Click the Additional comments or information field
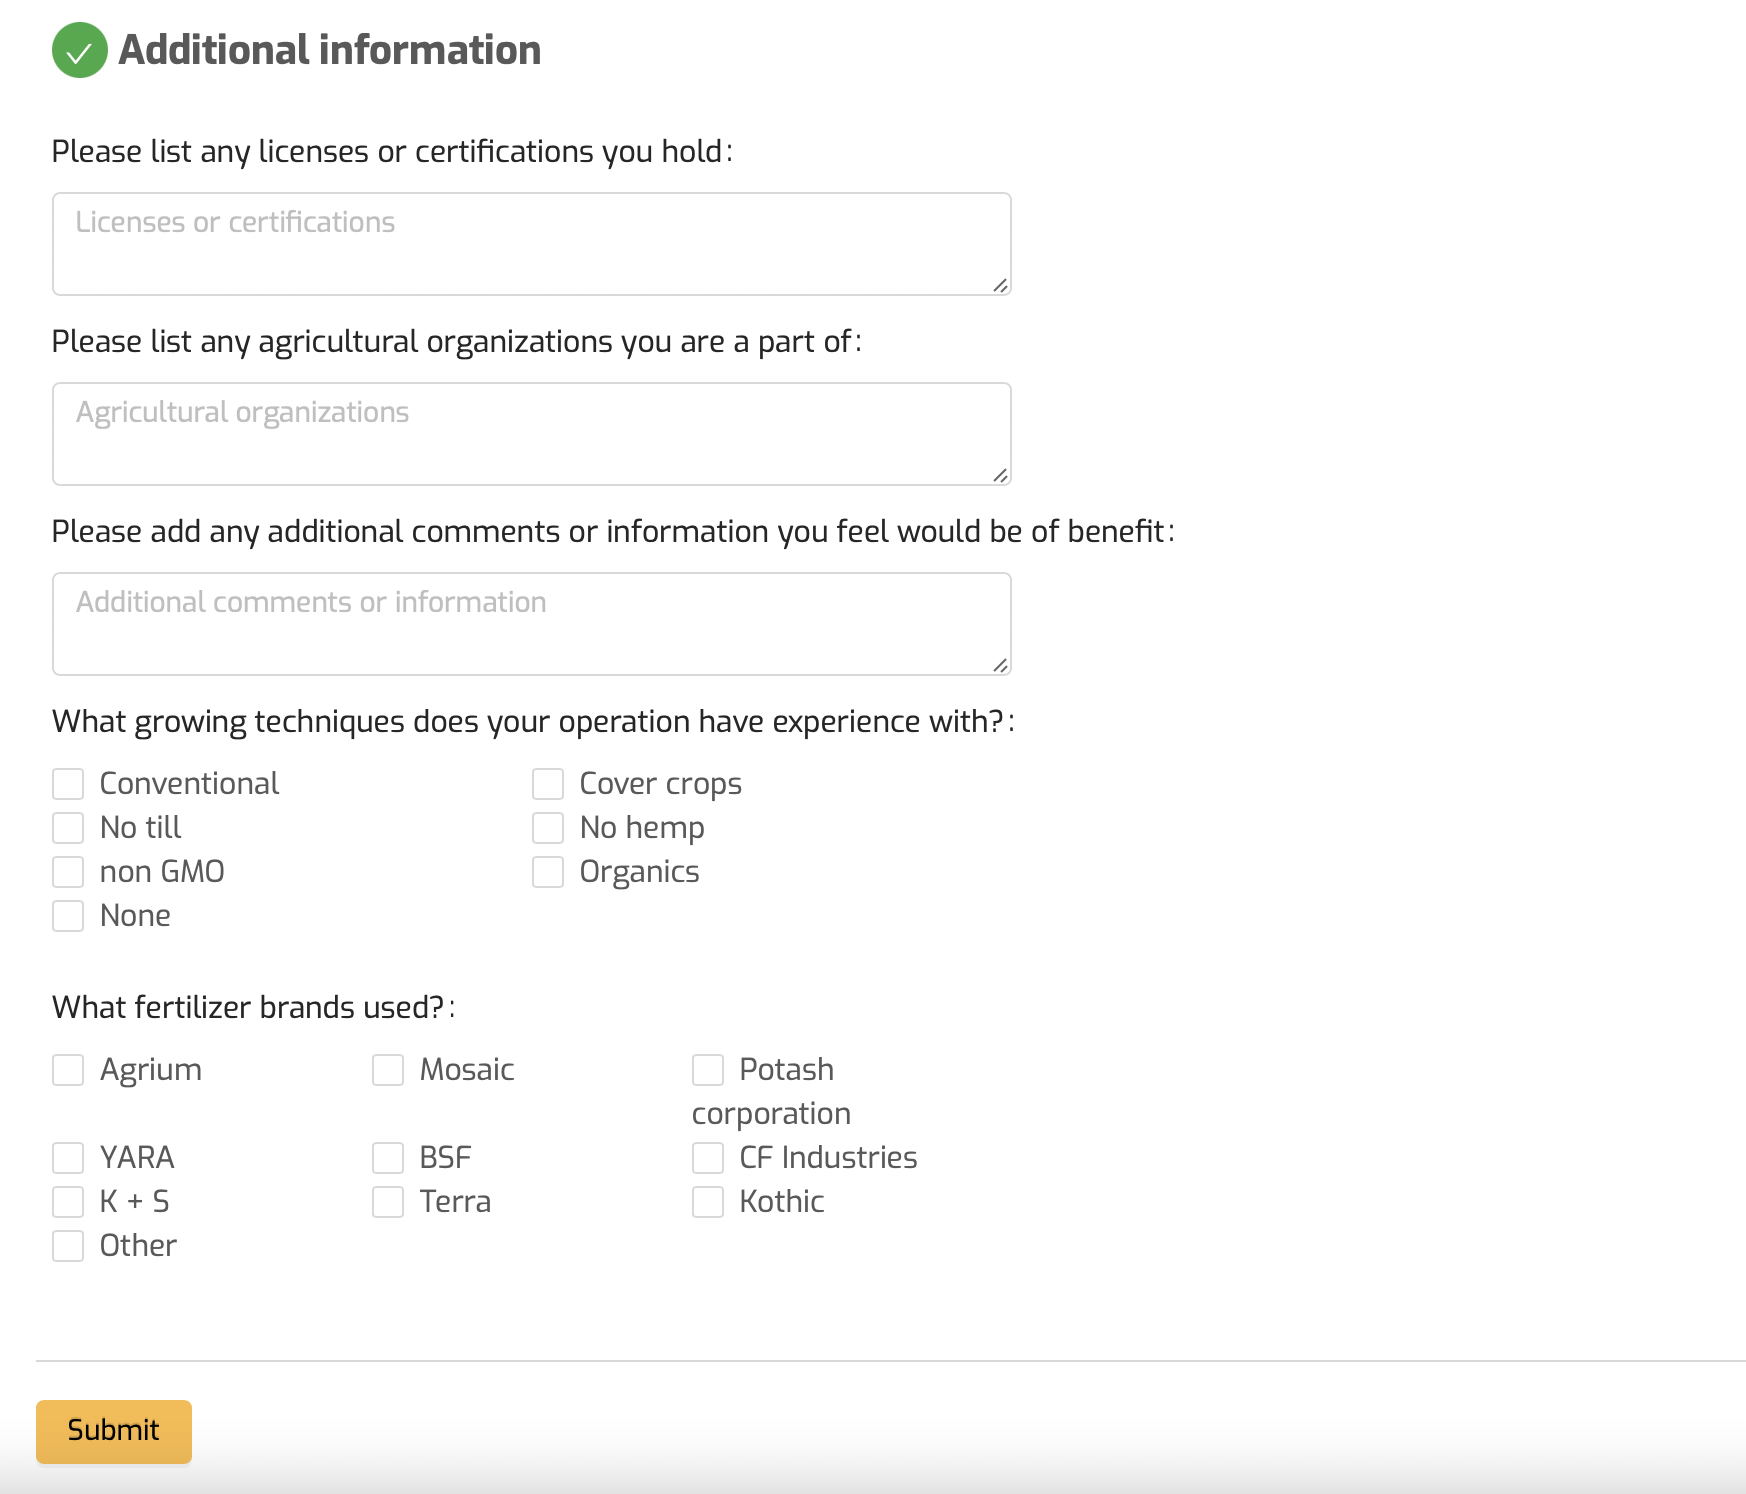Viewport: 1746px width, 1494px height. point(531,624)
